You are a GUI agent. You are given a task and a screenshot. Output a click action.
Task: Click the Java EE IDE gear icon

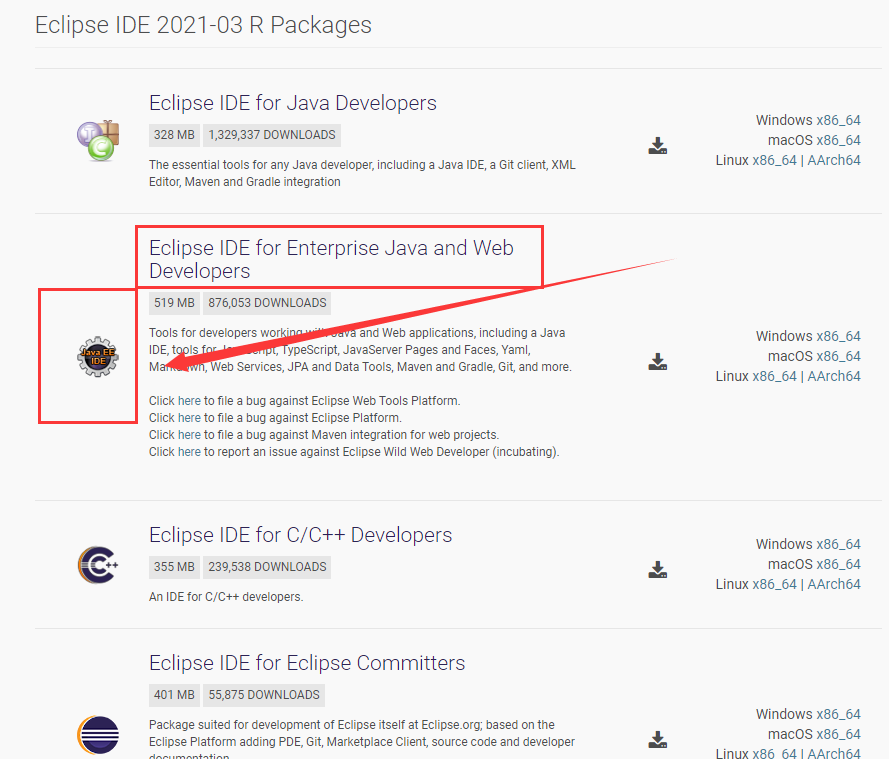98,357
